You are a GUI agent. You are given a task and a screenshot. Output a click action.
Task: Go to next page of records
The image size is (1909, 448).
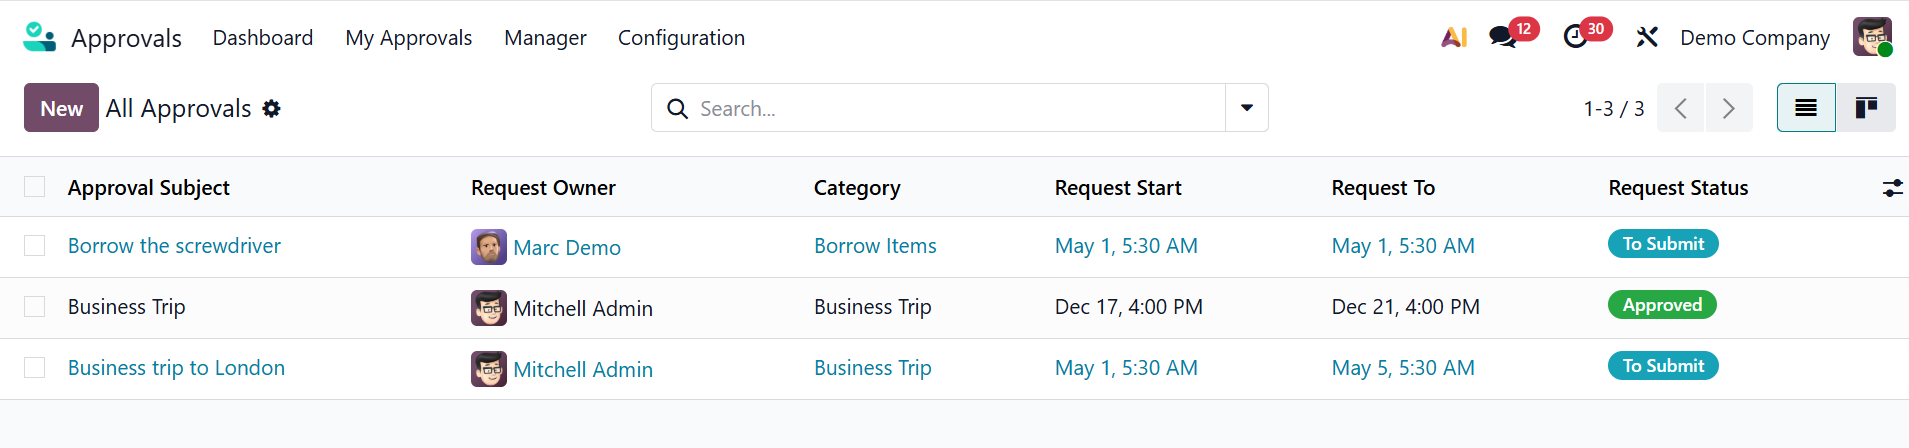coord(1729,108)
